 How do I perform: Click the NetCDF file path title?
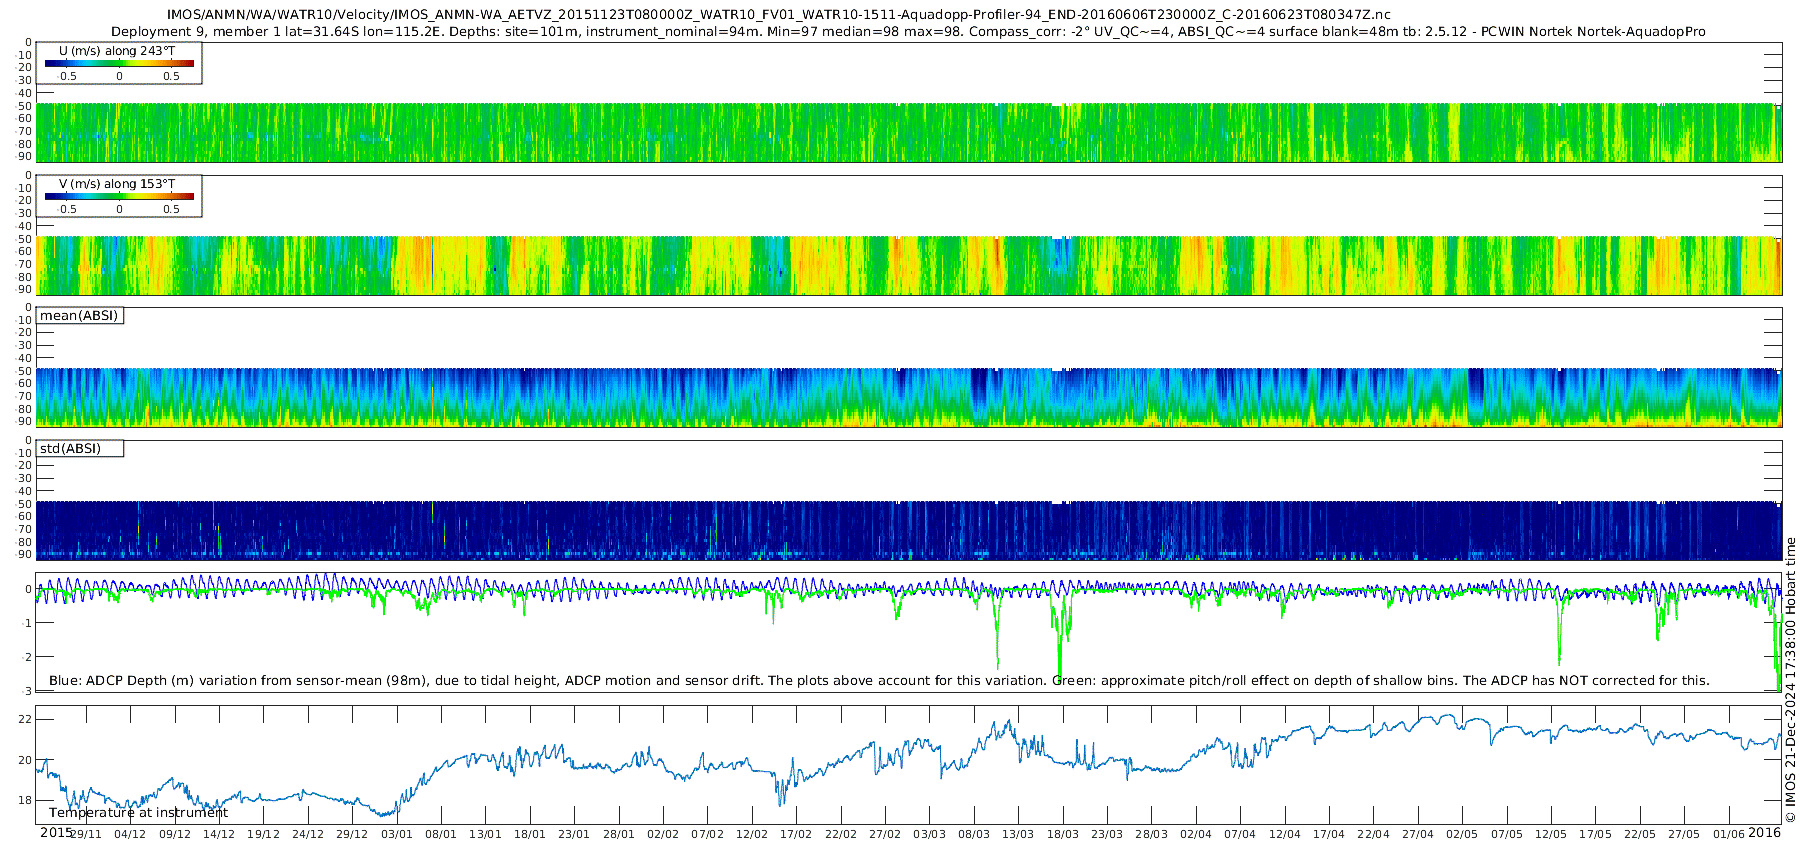click(x=778, y=15)
